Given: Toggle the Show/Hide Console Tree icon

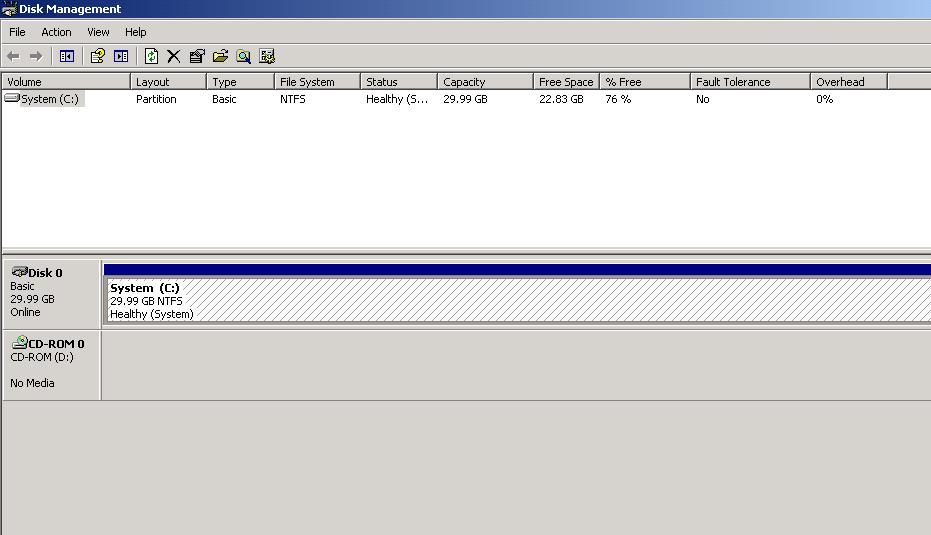Looking at the screenshot, I should pos(67,57).
